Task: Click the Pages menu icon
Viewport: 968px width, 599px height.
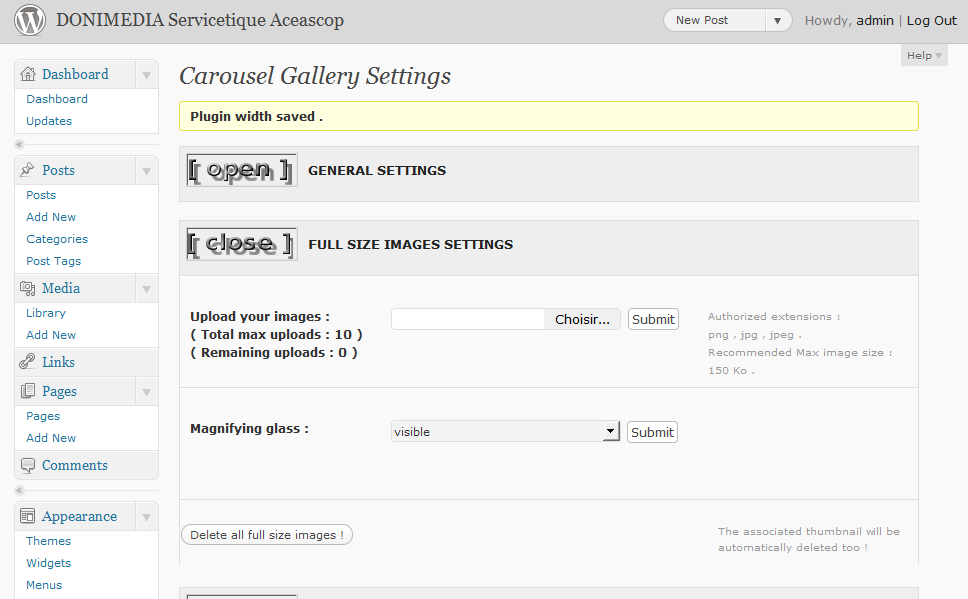Action: (x=27, y=391)
